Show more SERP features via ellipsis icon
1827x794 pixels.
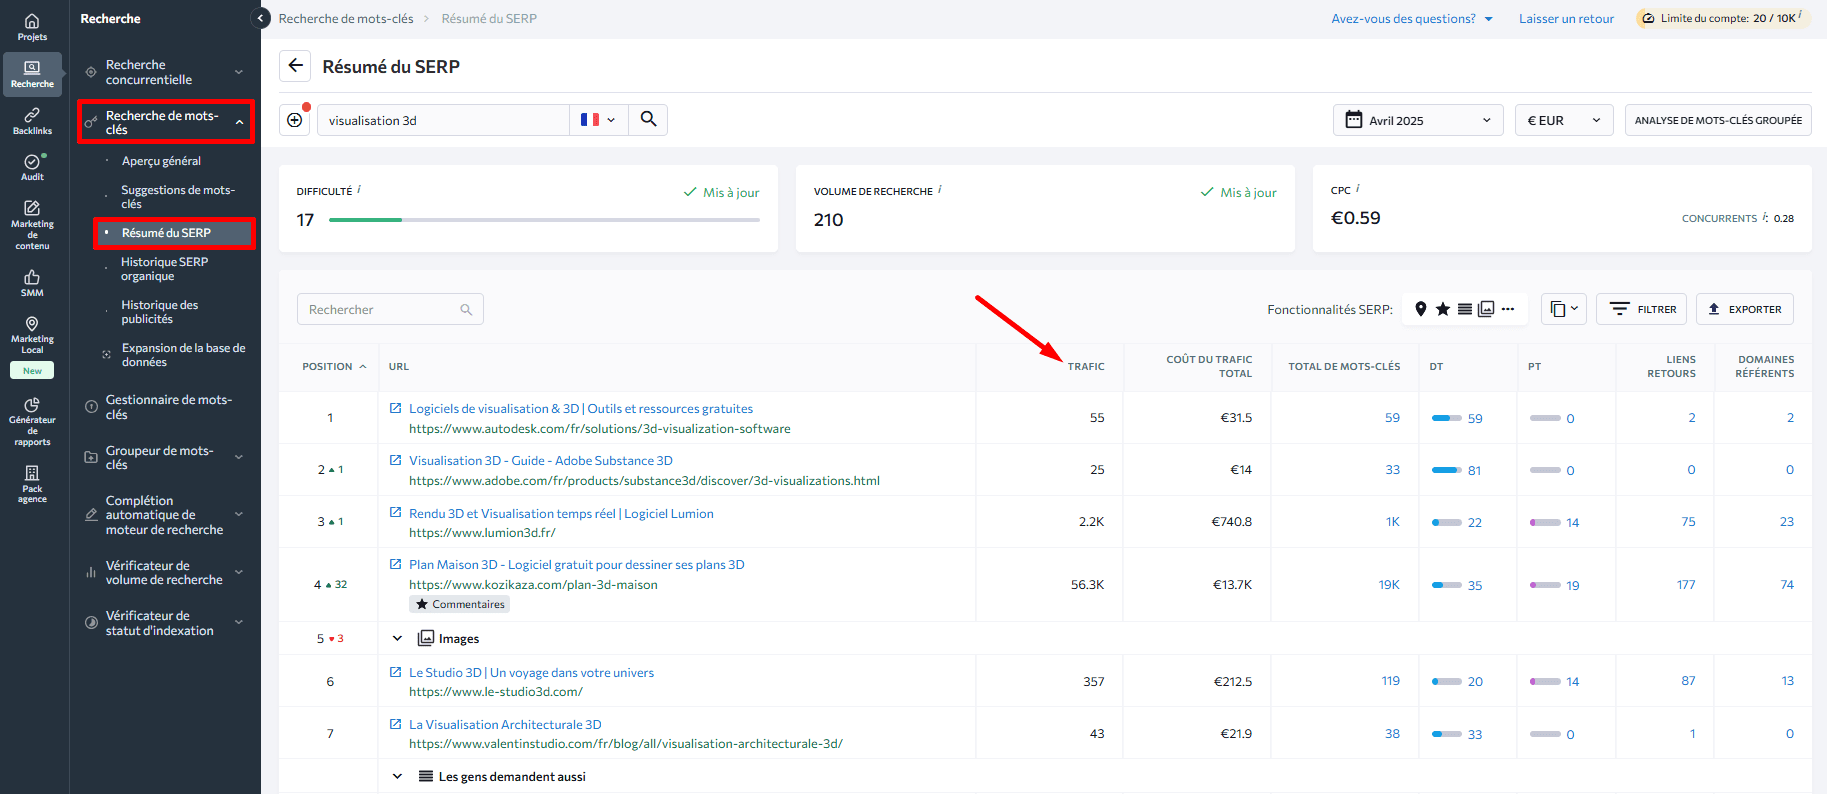tap(1508, 309)
